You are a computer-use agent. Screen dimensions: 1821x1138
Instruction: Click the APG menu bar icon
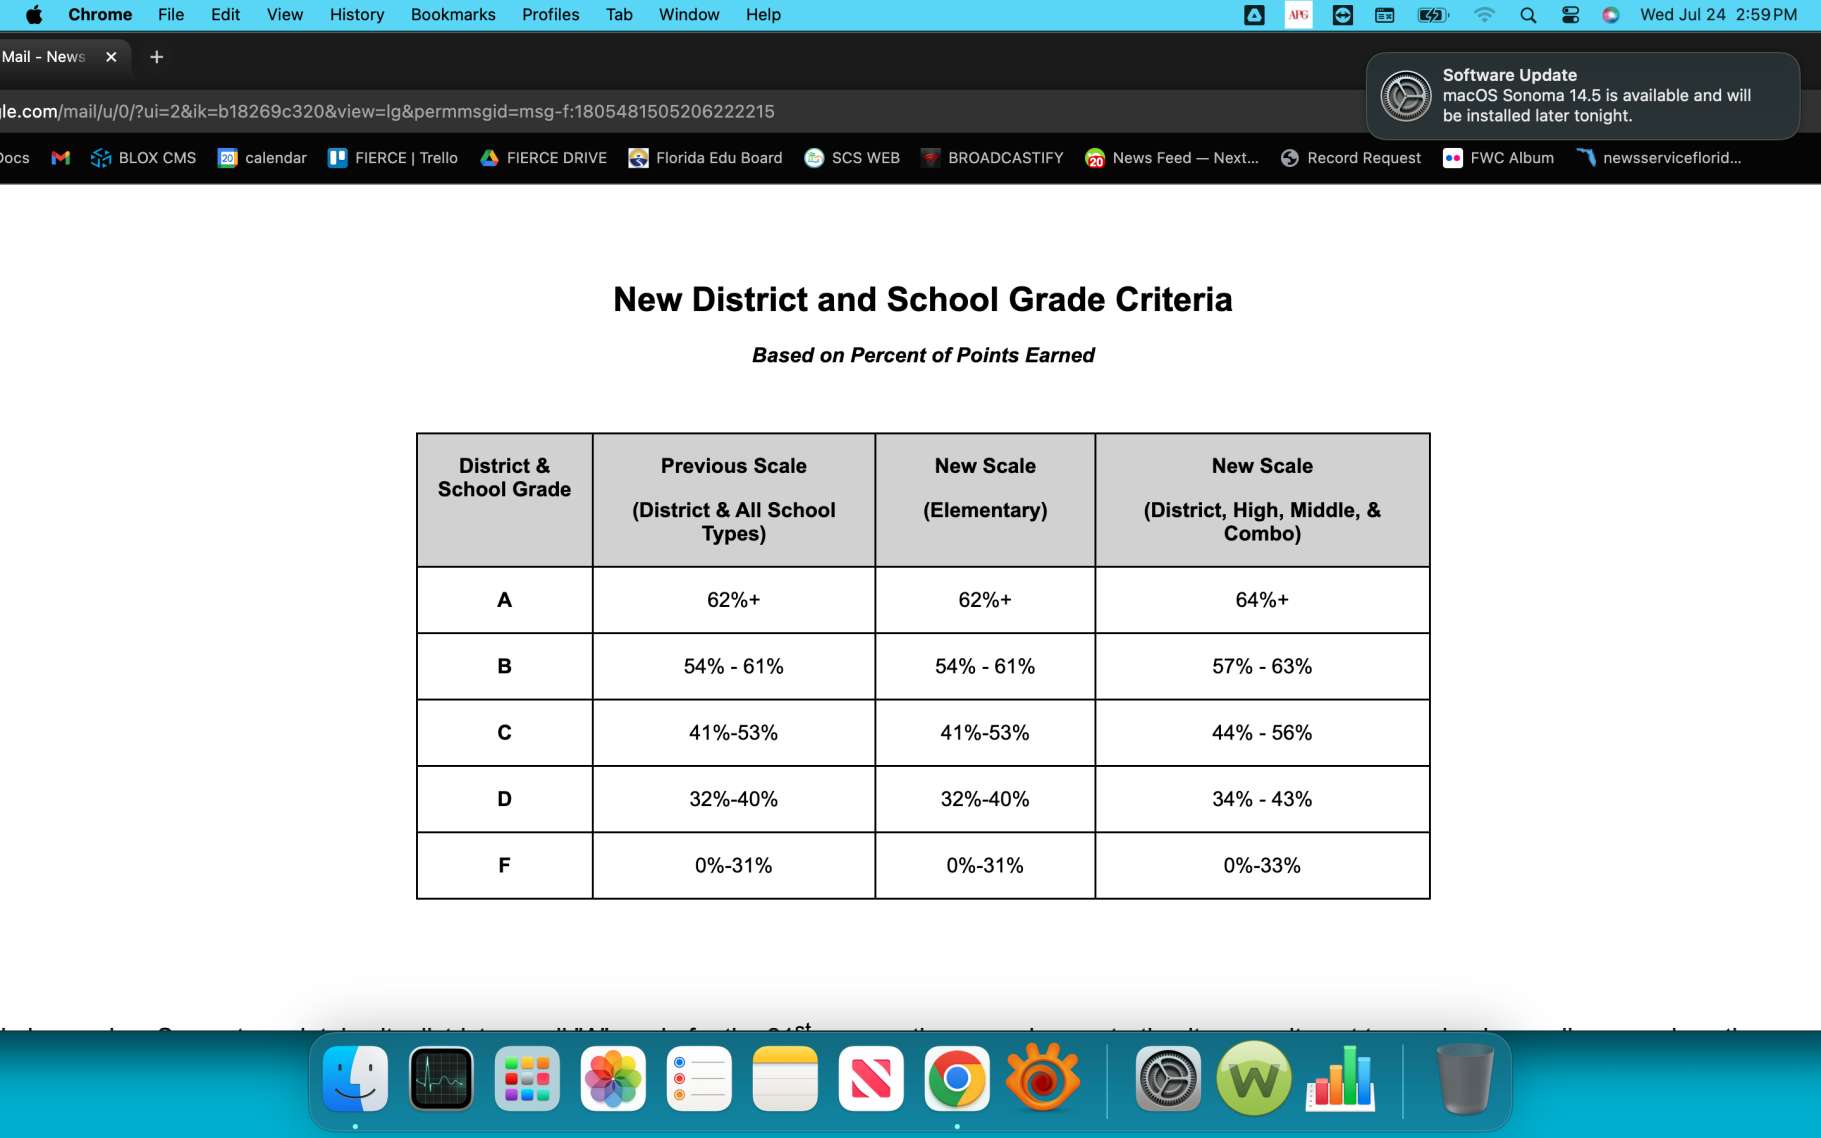1298,15
